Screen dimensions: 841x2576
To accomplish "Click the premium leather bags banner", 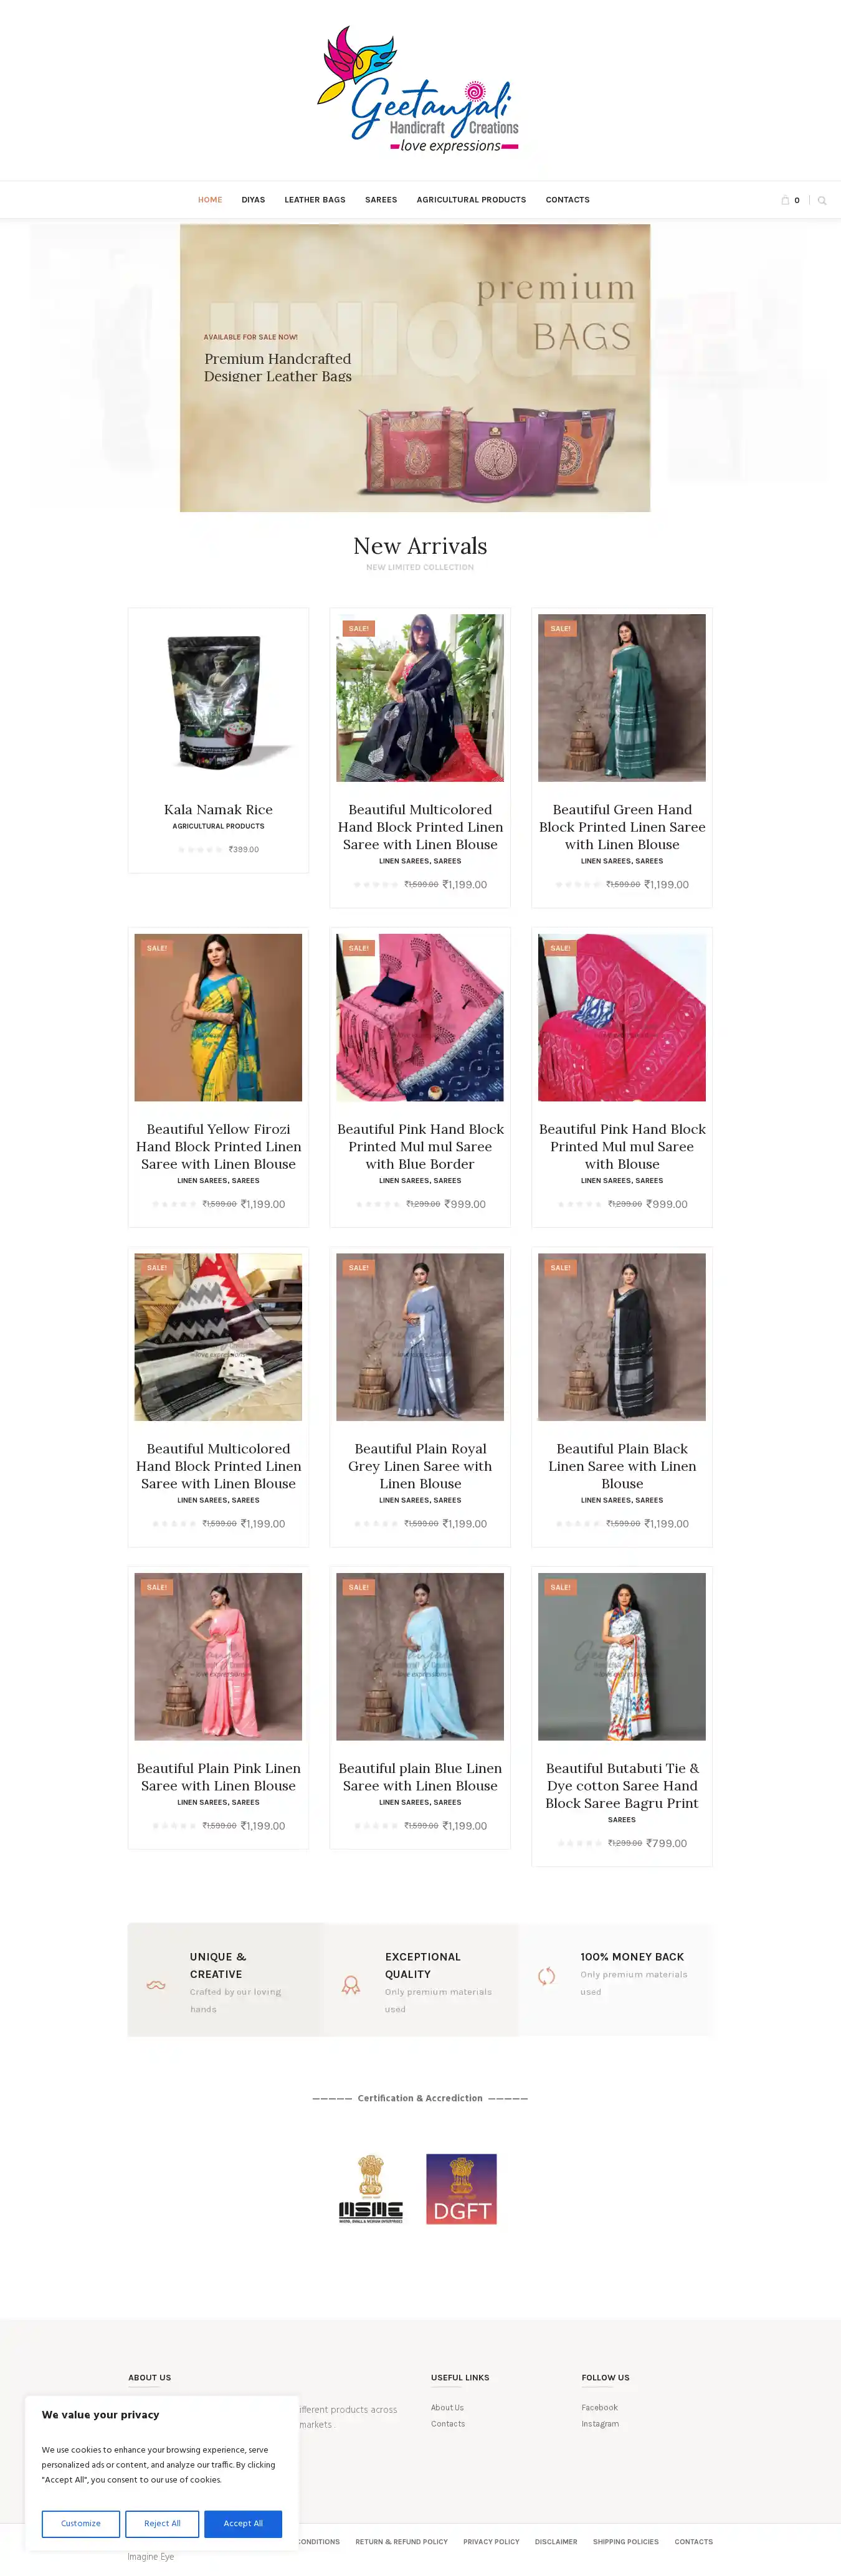I will coord(415,368).
